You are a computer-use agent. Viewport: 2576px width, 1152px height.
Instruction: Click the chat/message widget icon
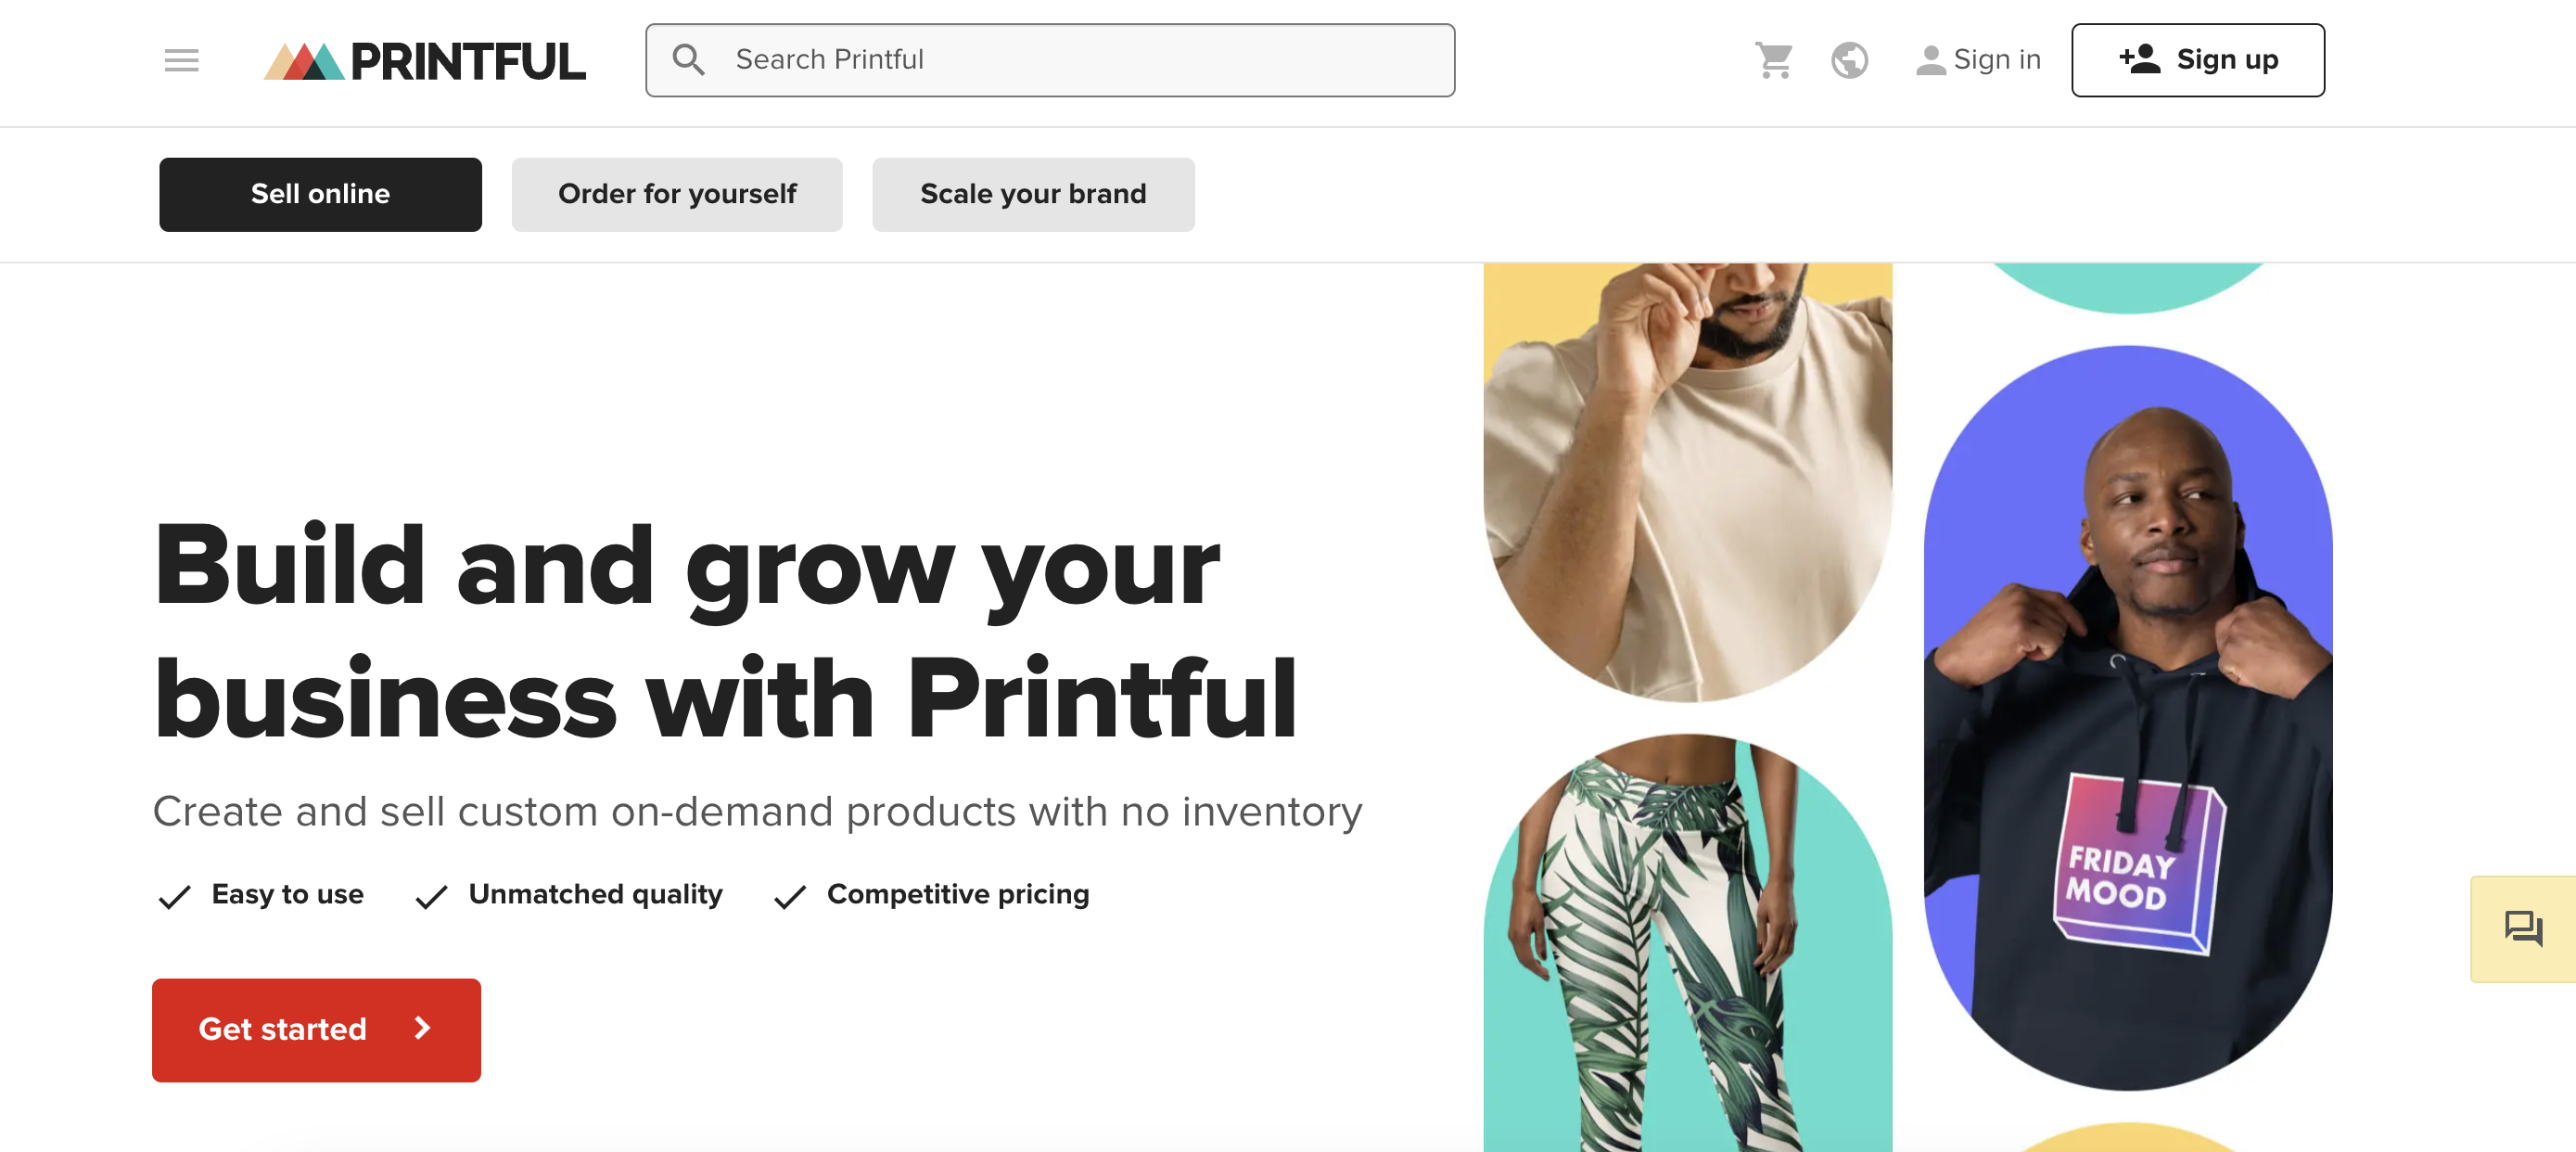[2523, 927]
